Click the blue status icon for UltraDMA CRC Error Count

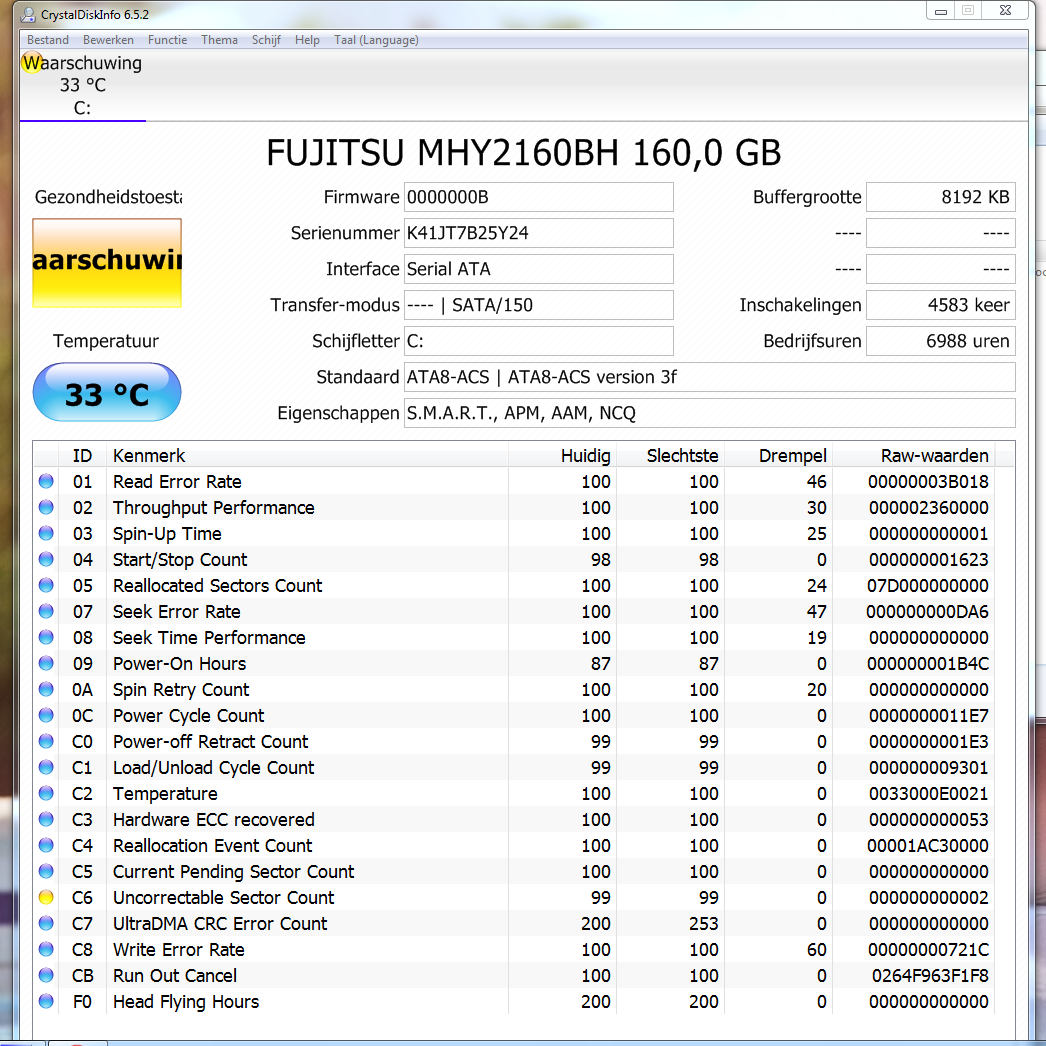(46, 923)
